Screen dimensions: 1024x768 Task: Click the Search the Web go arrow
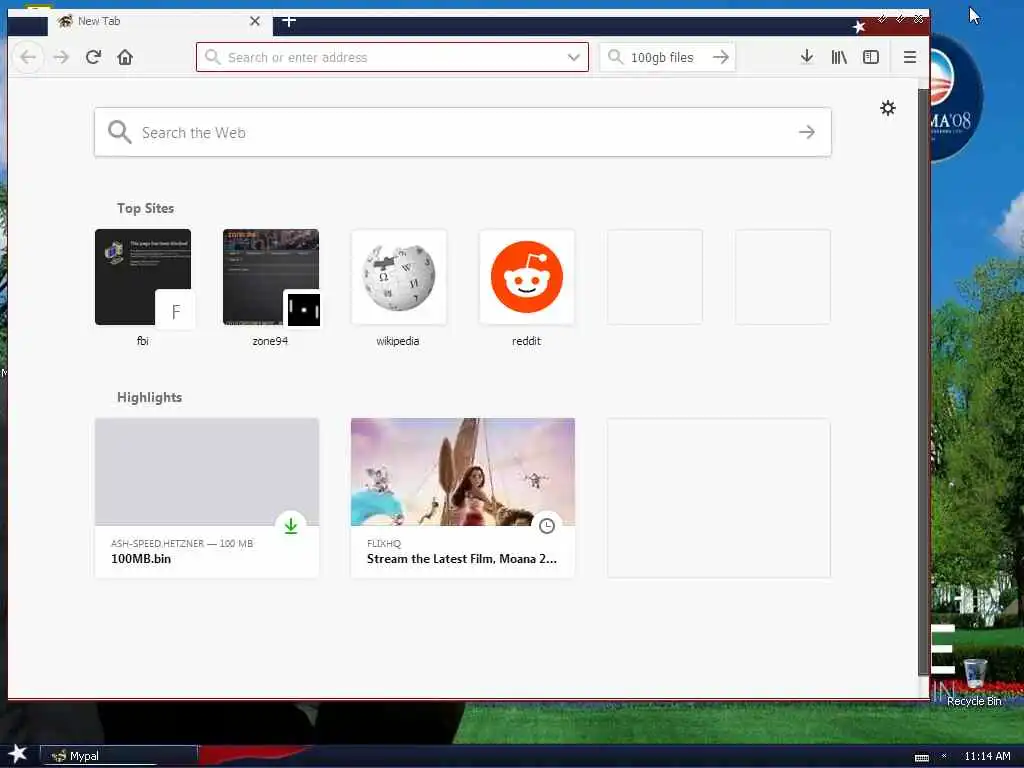point(807,133)
